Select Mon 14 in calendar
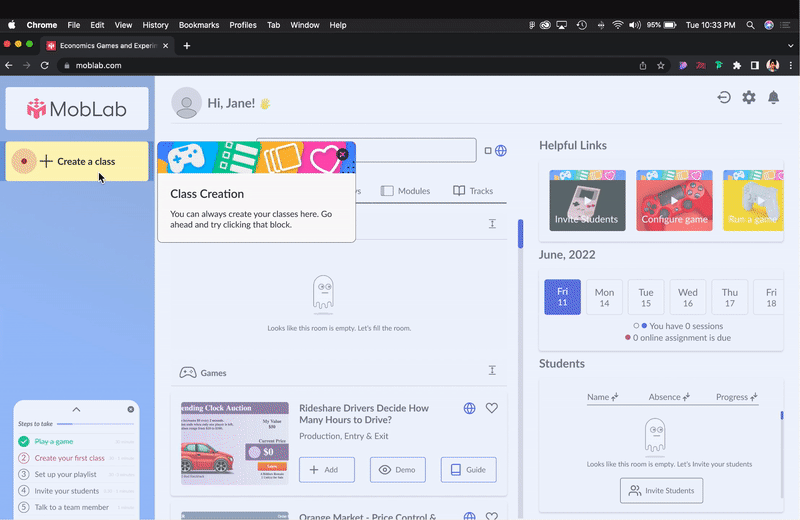800x520 pixels. coord(604,297)
